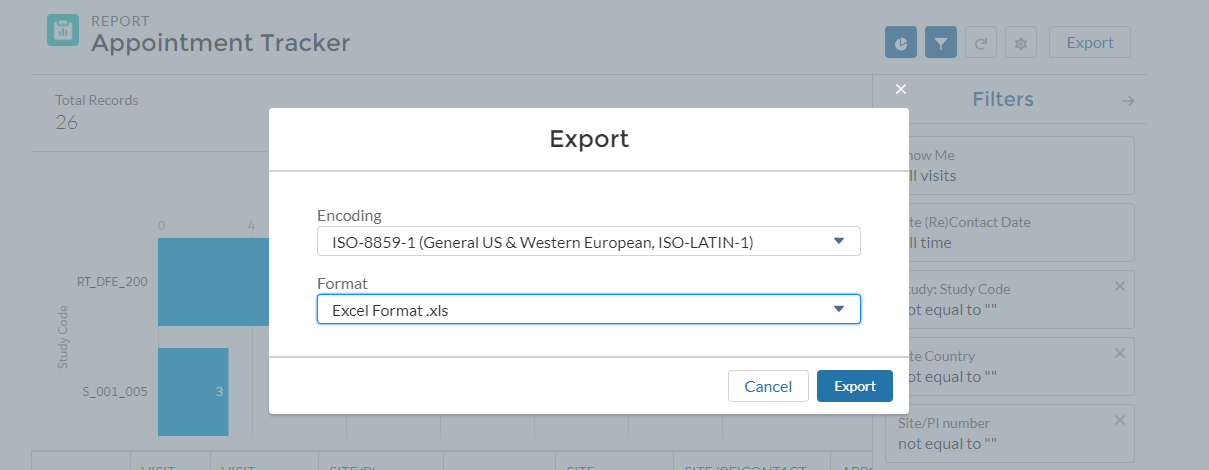Screen dimensions: 1209x470
Task: Remove the Site Country filter
Action: 1120,353
